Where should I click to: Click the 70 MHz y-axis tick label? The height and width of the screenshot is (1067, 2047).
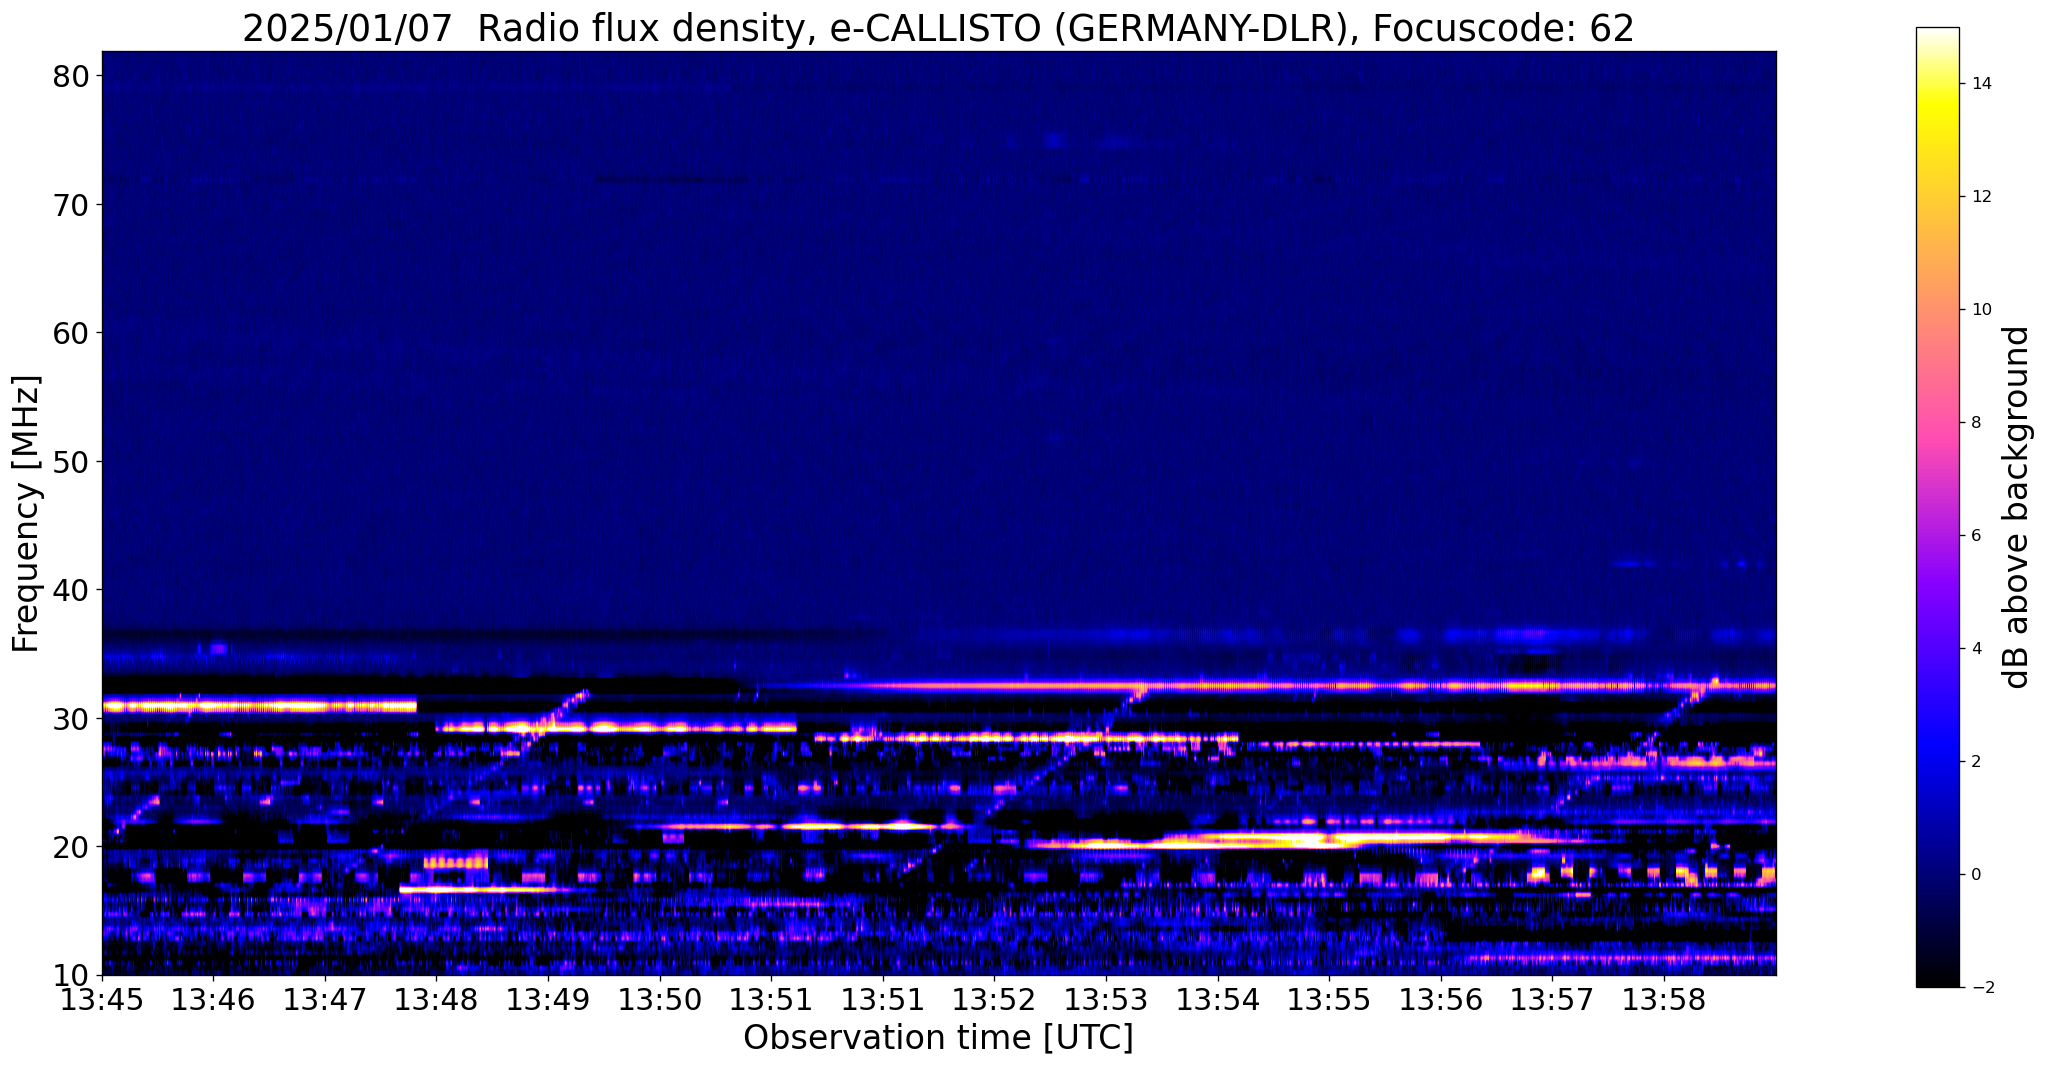[70, 205]
